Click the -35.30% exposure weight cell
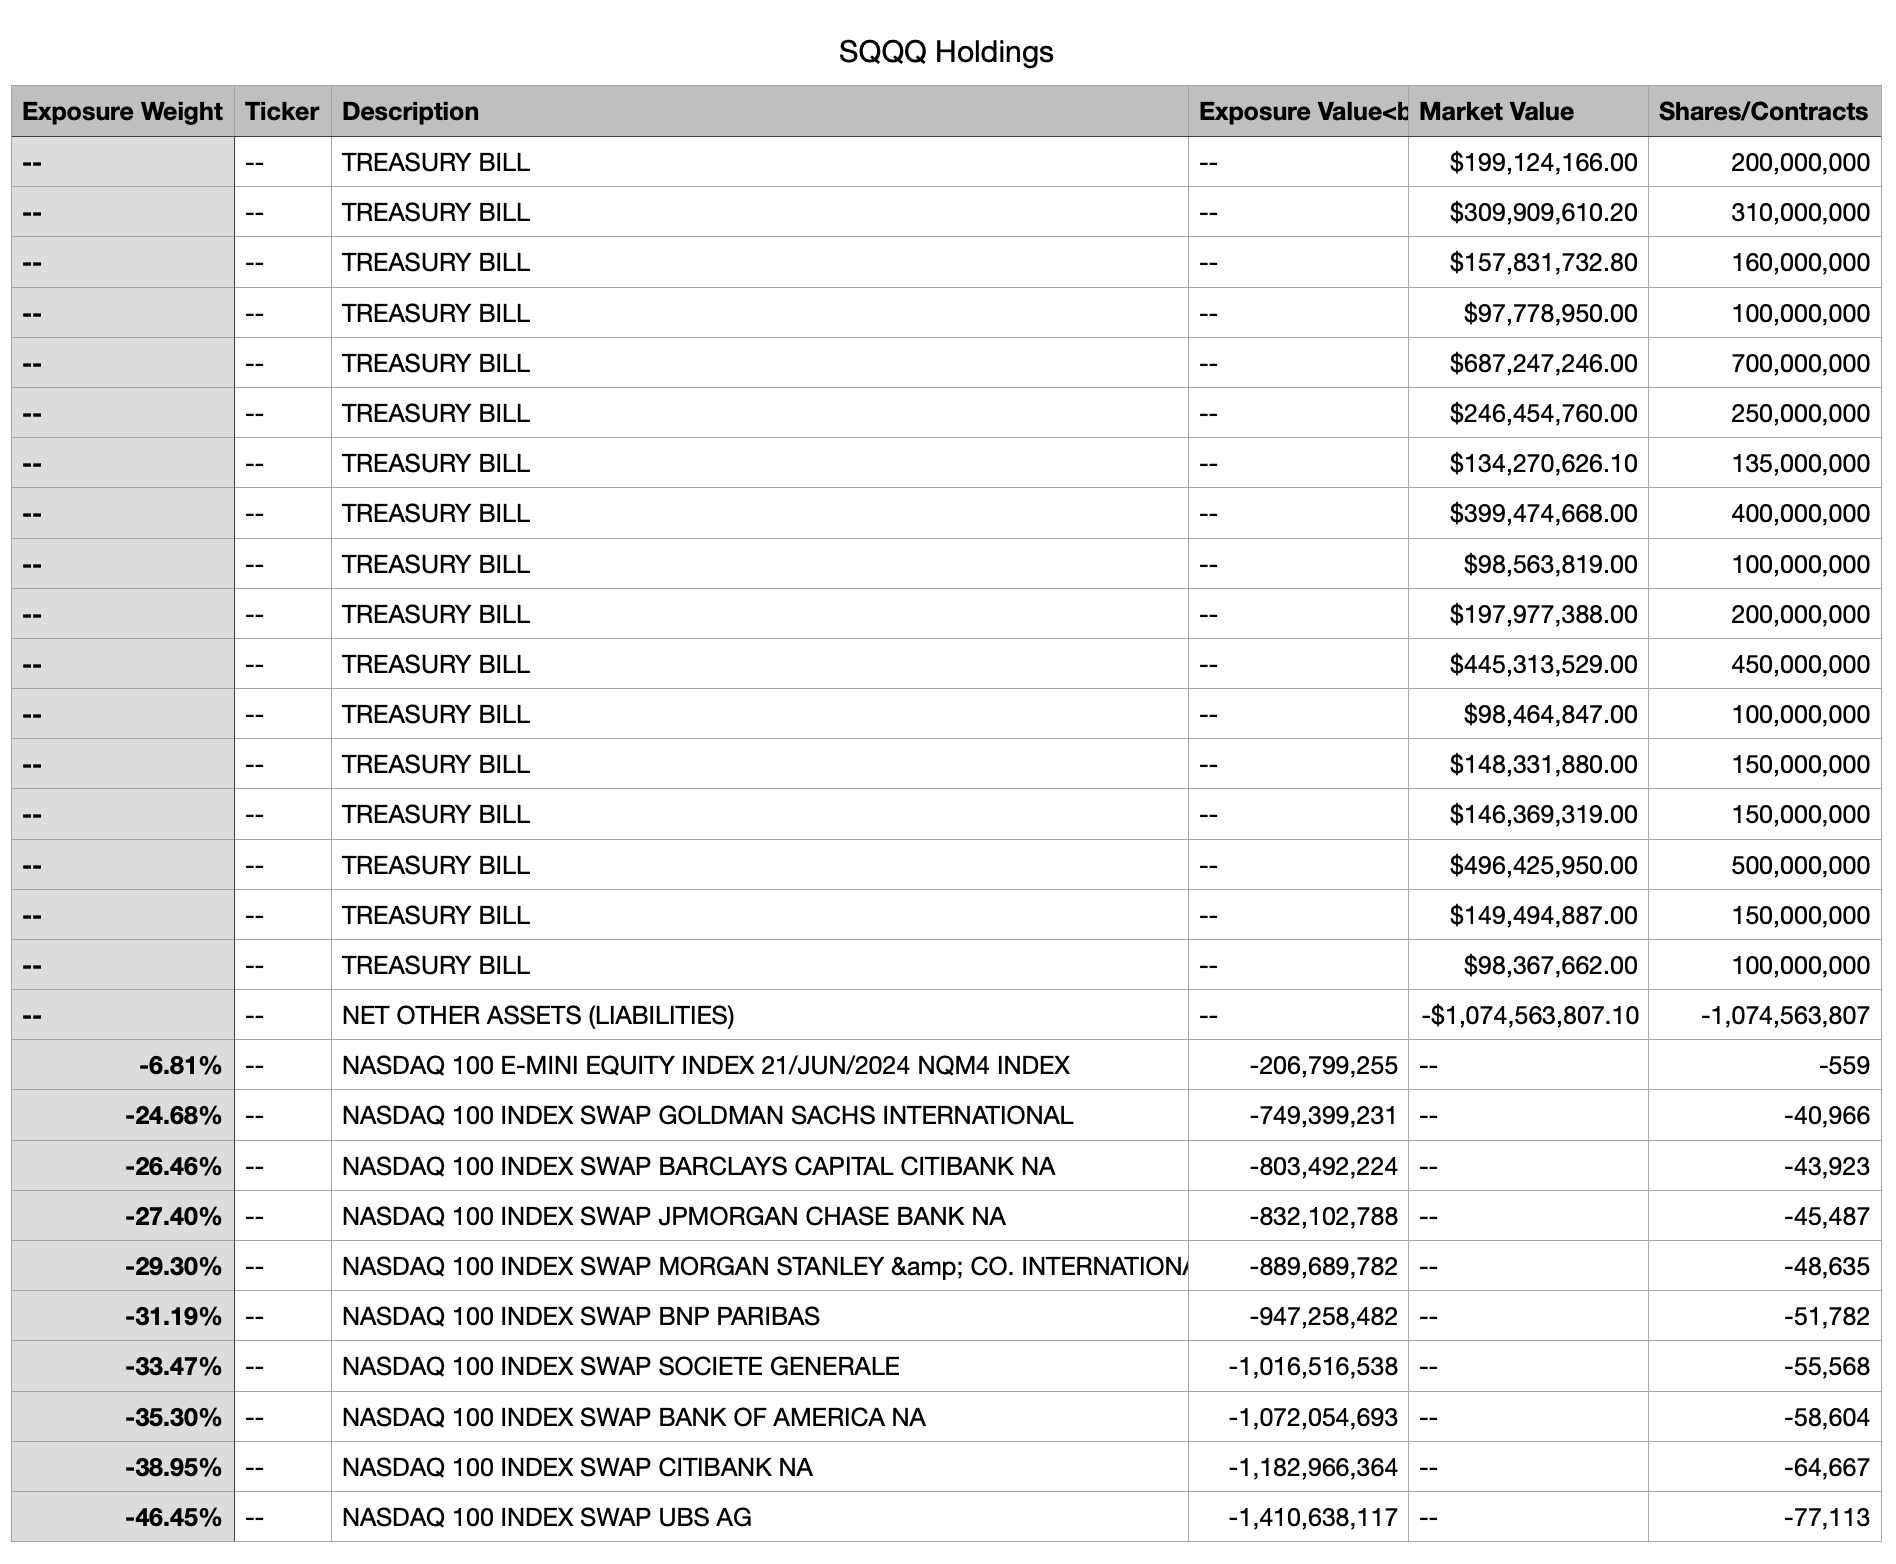1896x1564 pixels. pos(122,1417)
